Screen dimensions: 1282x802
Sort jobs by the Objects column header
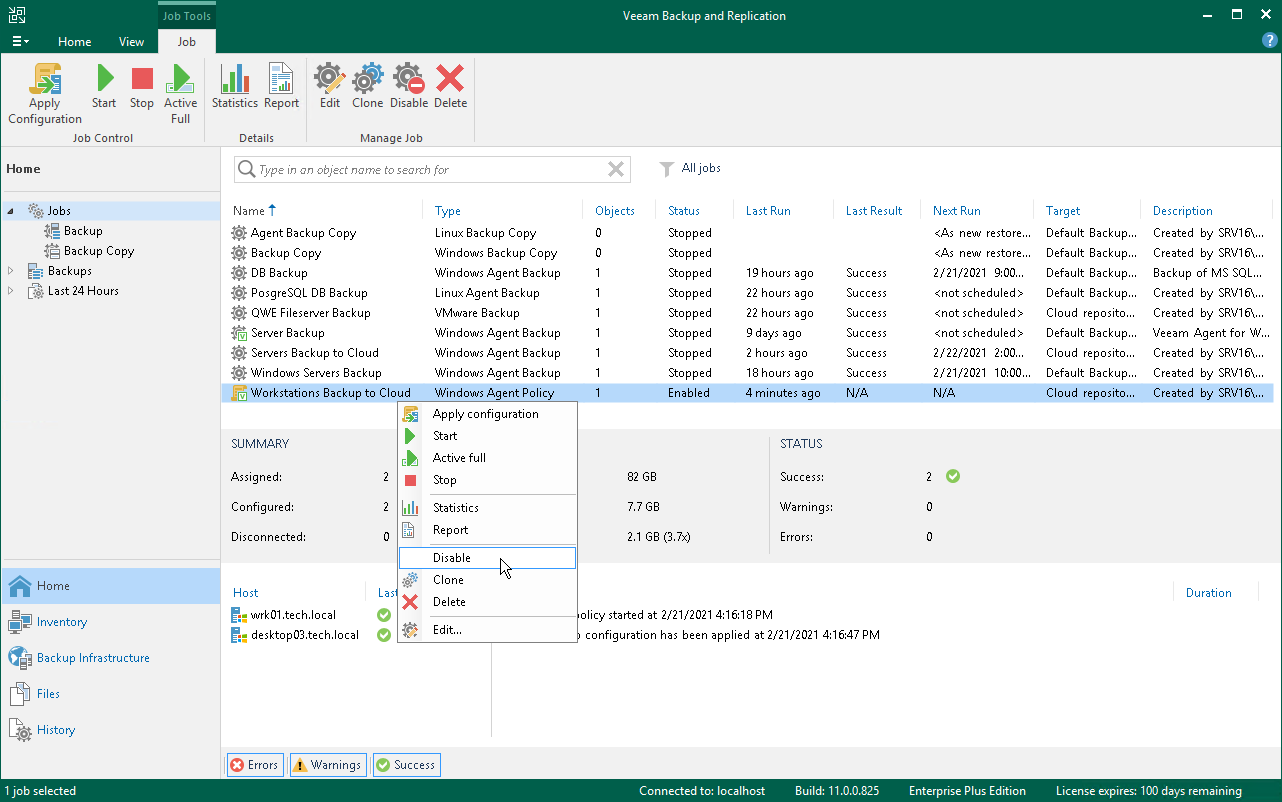click(x=615, y=211)
